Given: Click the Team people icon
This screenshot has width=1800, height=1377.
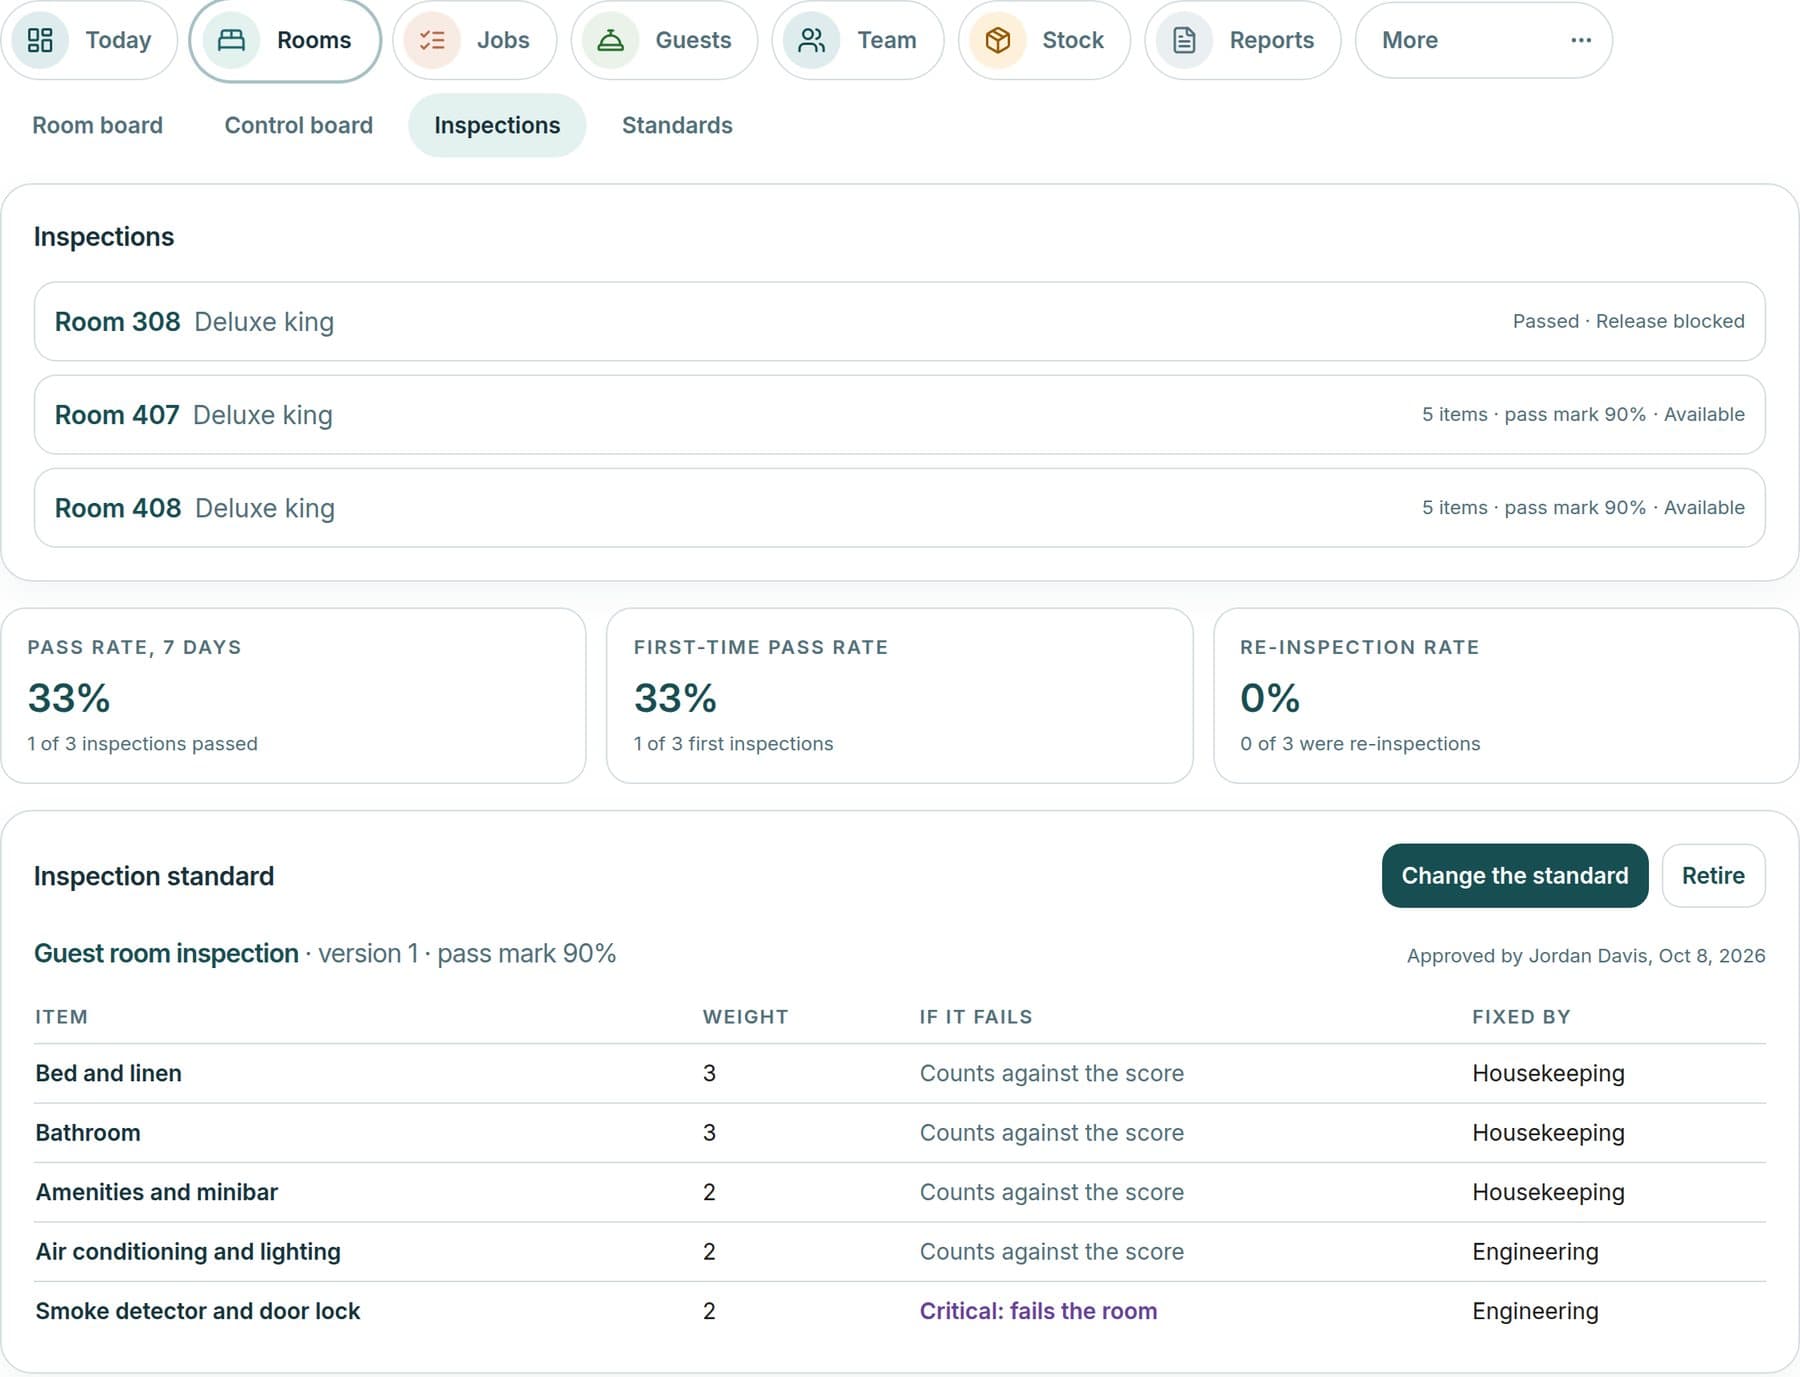Looking at the screenshot, I should (811, 40).
